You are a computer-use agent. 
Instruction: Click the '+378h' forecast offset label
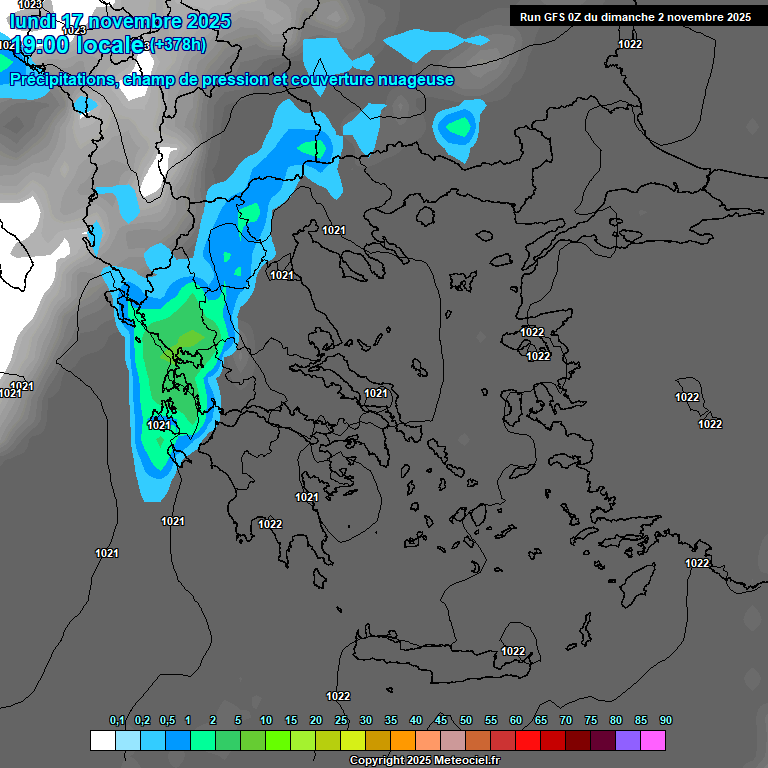coord(181,44)
